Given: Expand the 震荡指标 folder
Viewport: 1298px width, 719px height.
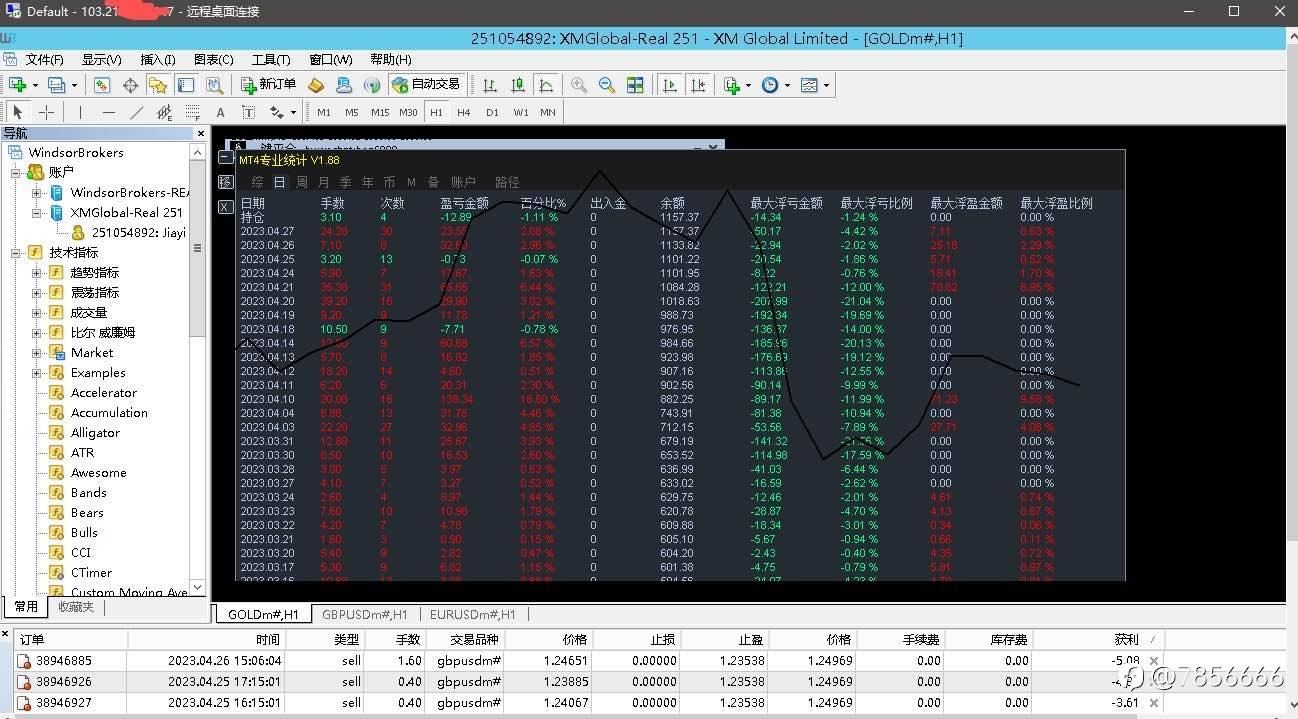Looking at the screenshot, I should click(37, 293).
